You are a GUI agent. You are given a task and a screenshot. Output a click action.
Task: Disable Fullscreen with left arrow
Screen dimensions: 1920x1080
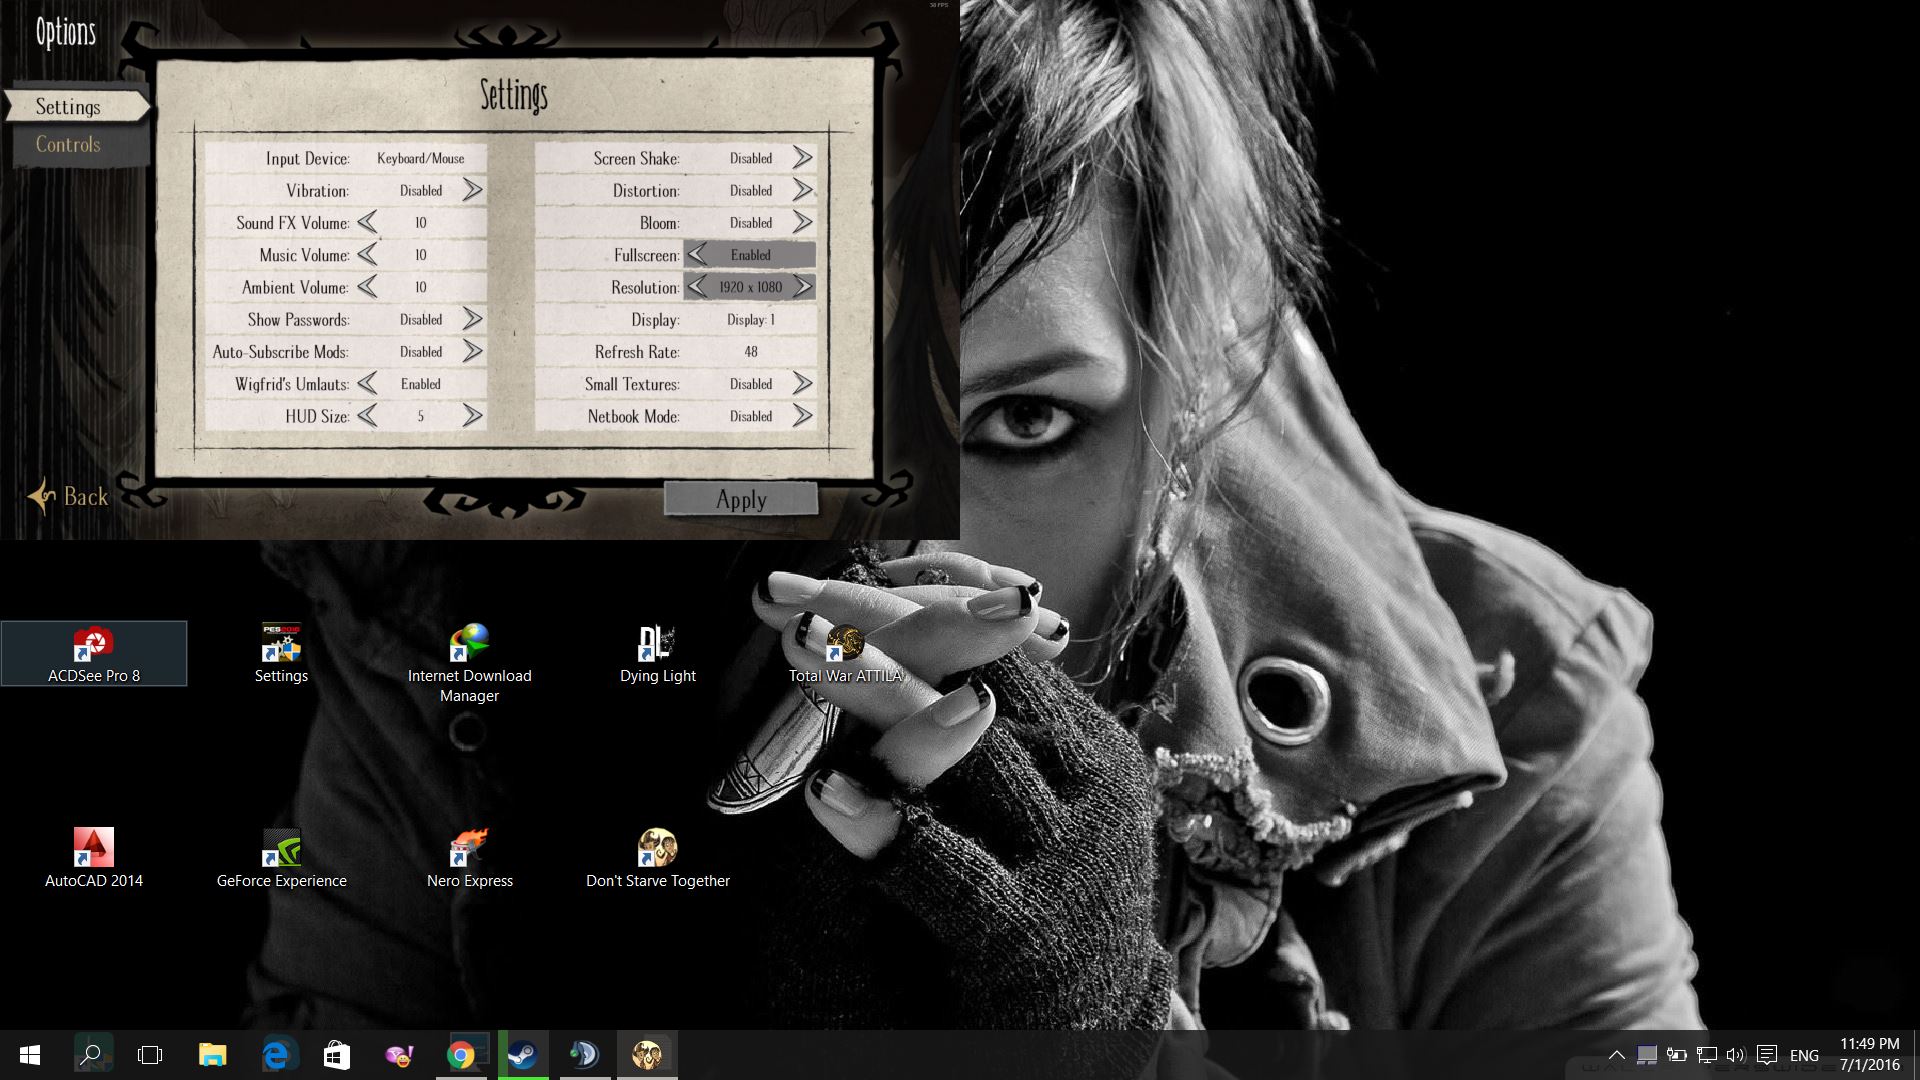click(x=698, y=255)
